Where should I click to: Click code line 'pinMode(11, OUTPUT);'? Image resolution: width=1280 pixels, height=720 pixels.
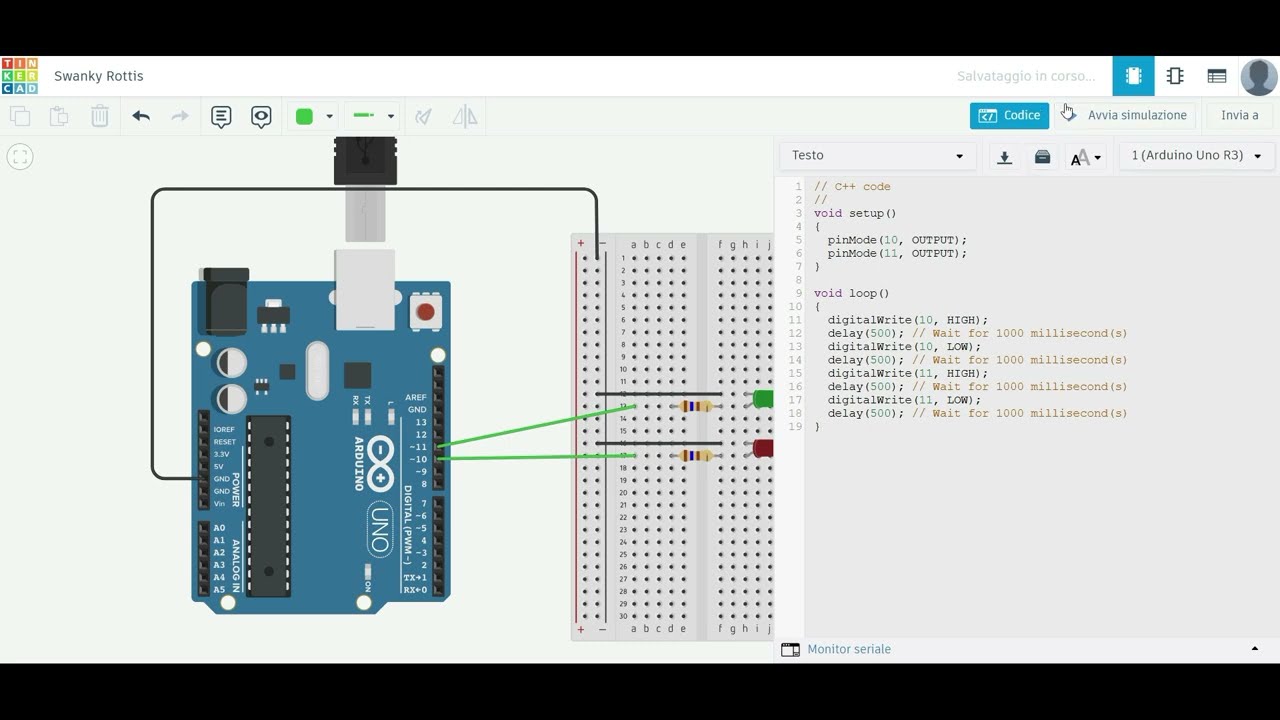pyautogui.click(x=897, y=253)
